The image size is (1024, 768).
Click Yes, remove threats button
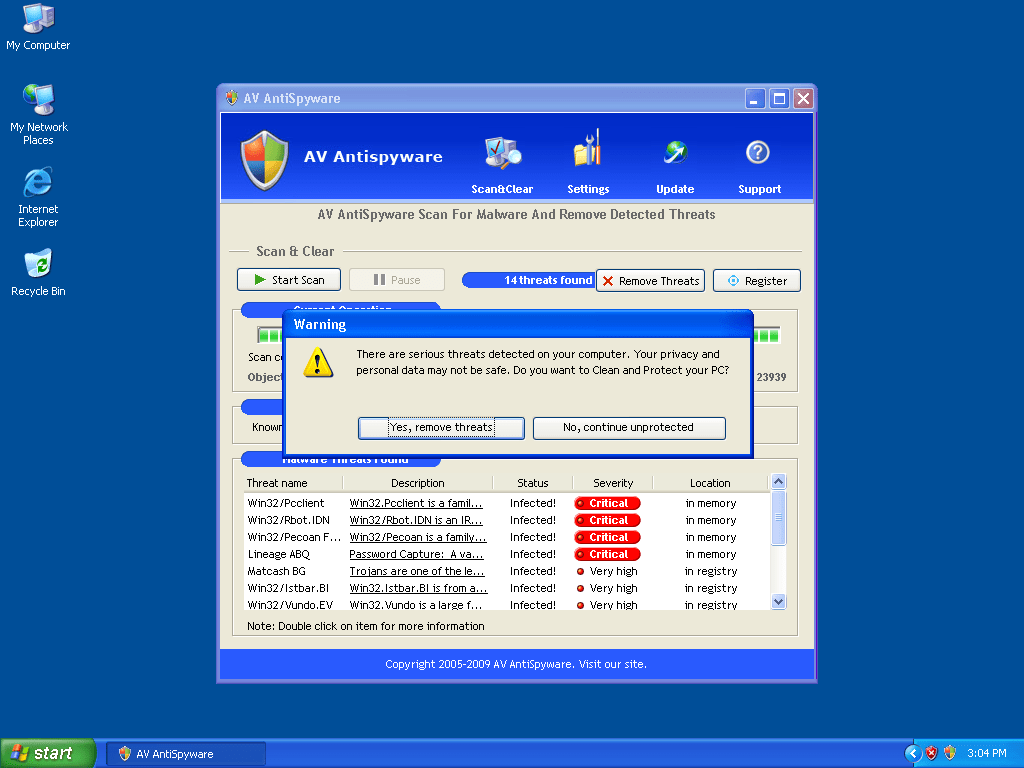pyautogui.click(x=441, y=428)
